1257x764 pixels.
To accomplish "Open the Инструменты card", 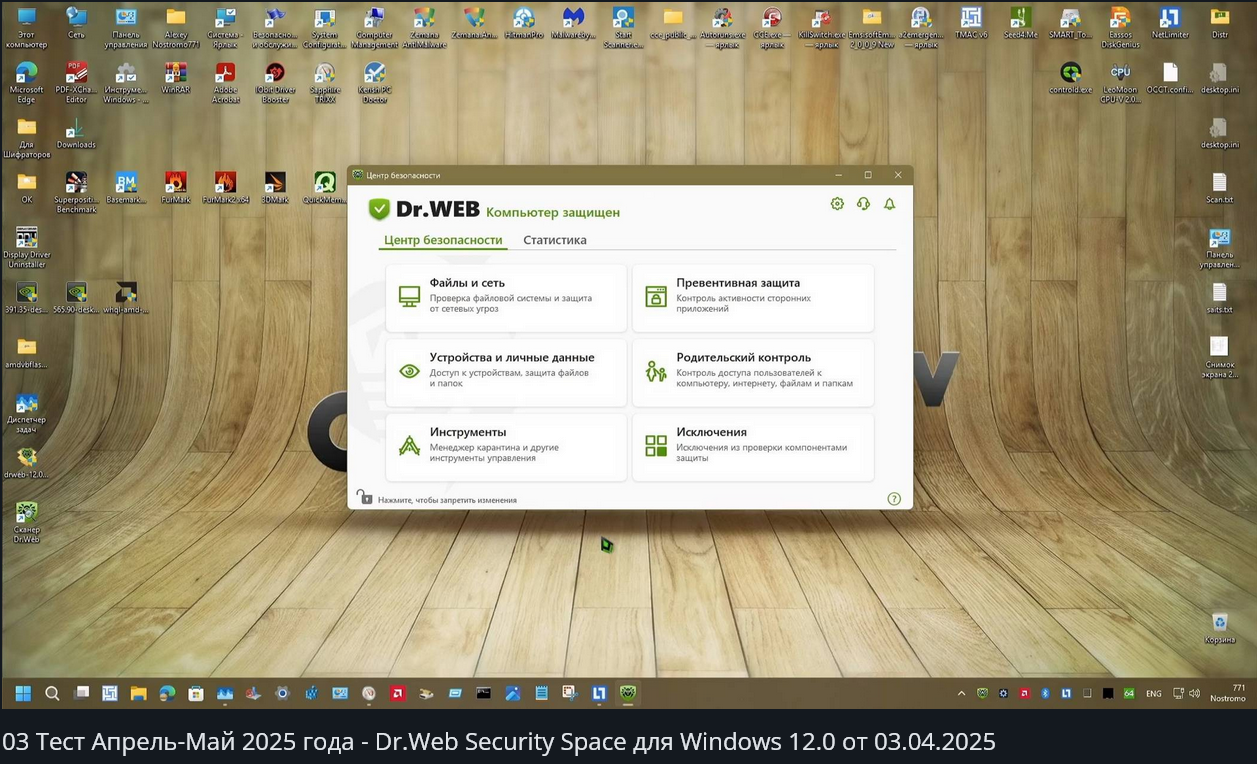I will coord(506,447).
